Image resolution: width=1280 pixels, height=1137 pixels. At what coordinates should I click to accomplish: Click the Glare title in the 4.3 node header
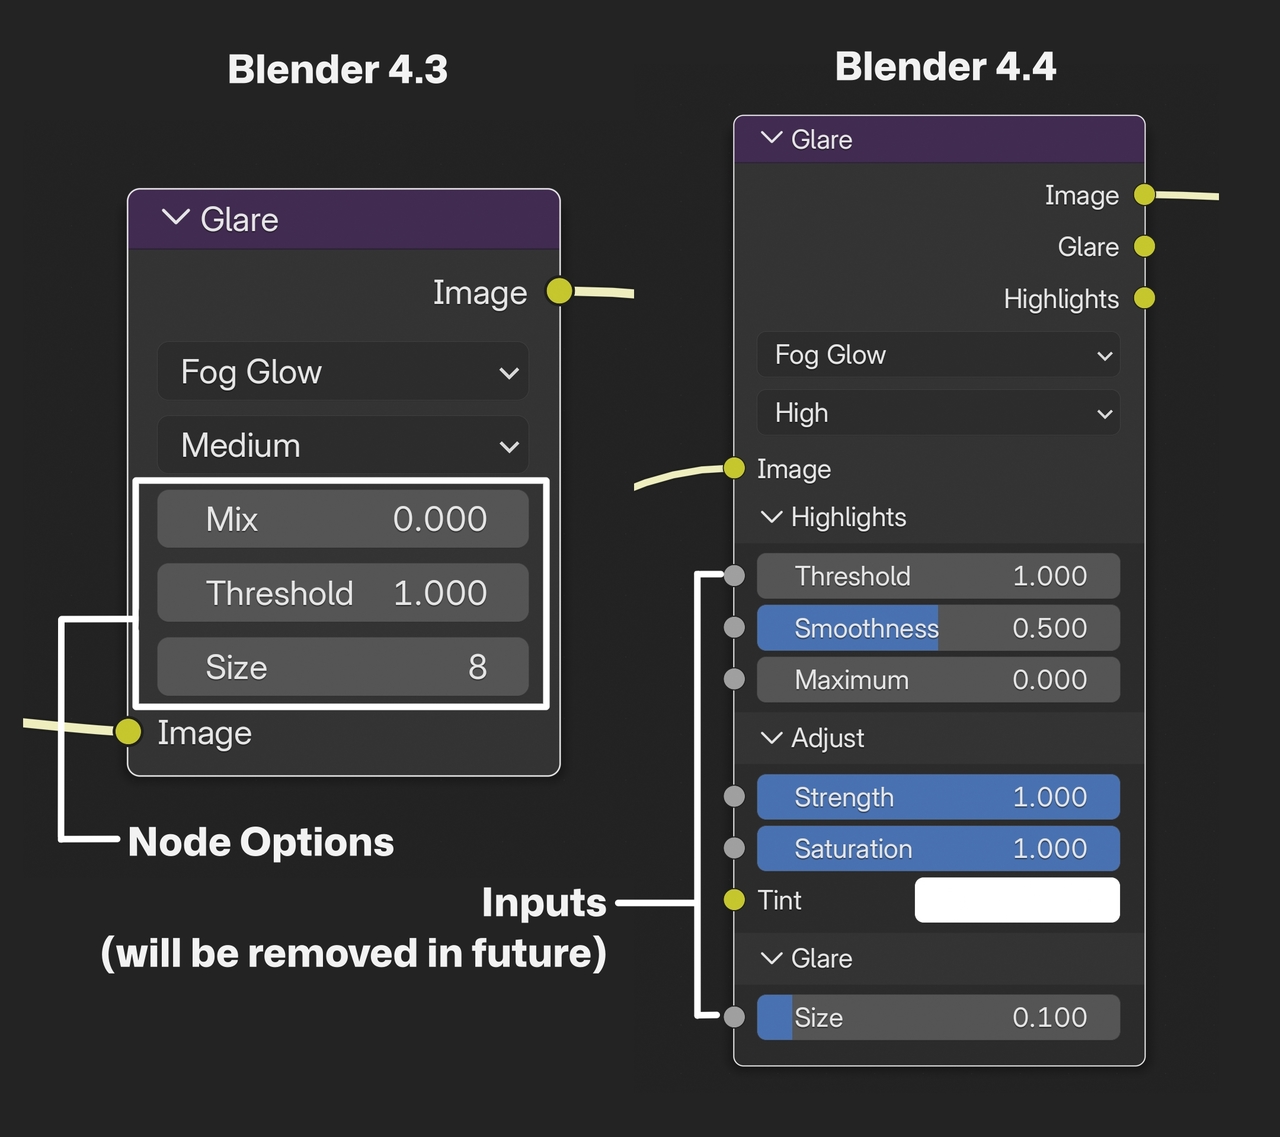tap(239, 219)
